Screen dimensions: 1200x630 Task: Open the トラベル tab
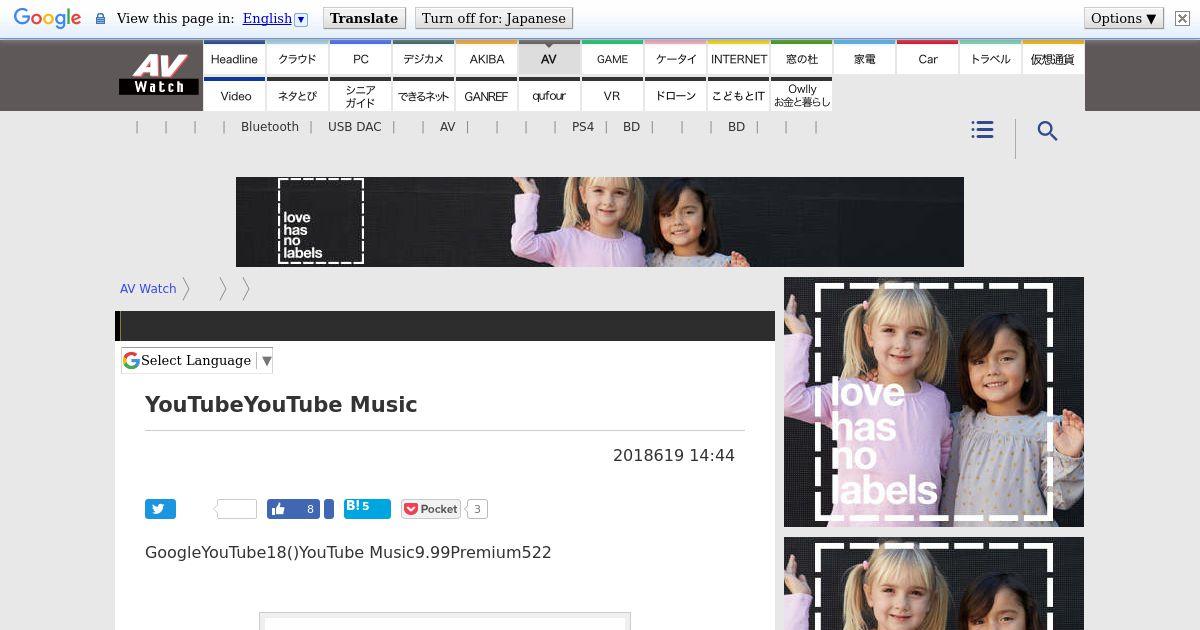pyautogui.click(x=991, y=59)
